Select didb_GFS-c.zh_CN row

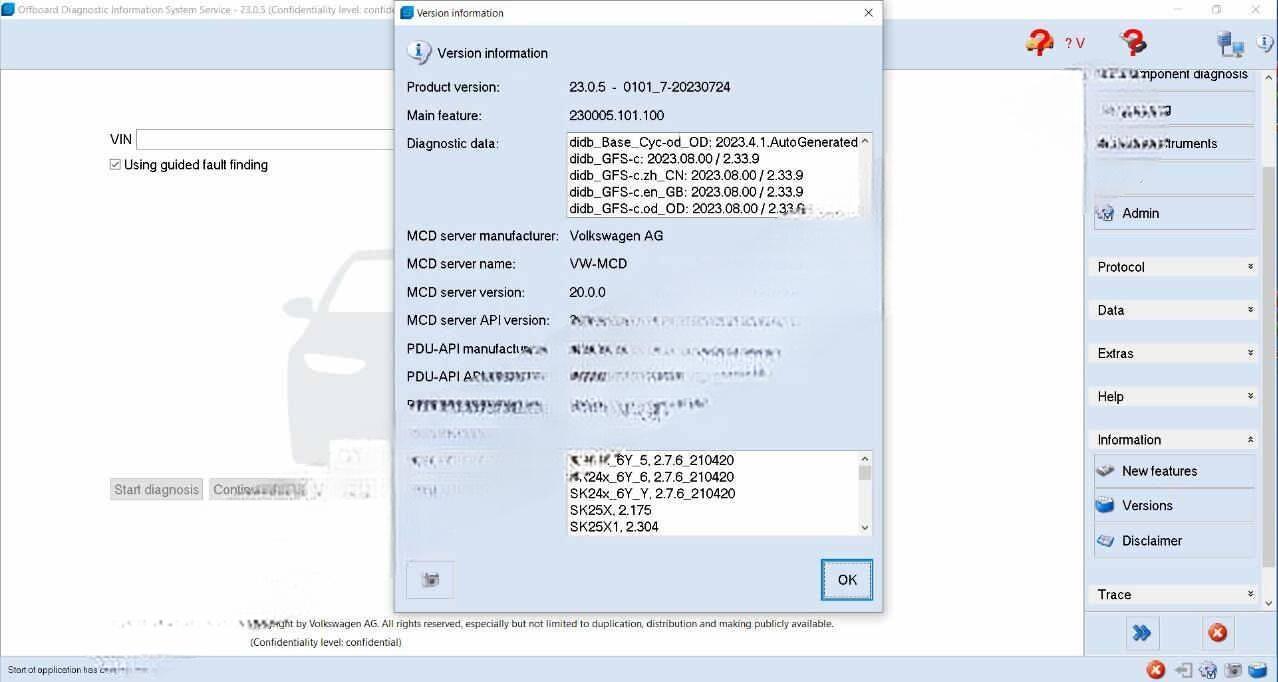[x=713, y=175]
